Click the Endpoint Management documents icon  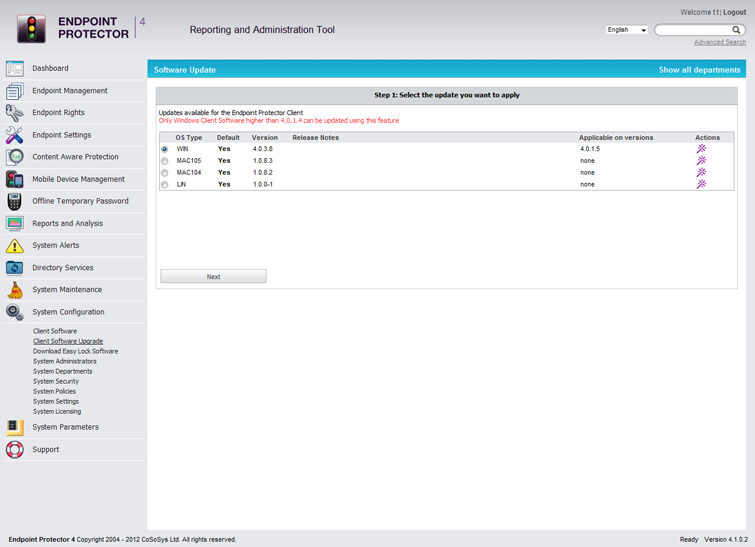coord(14,91)
